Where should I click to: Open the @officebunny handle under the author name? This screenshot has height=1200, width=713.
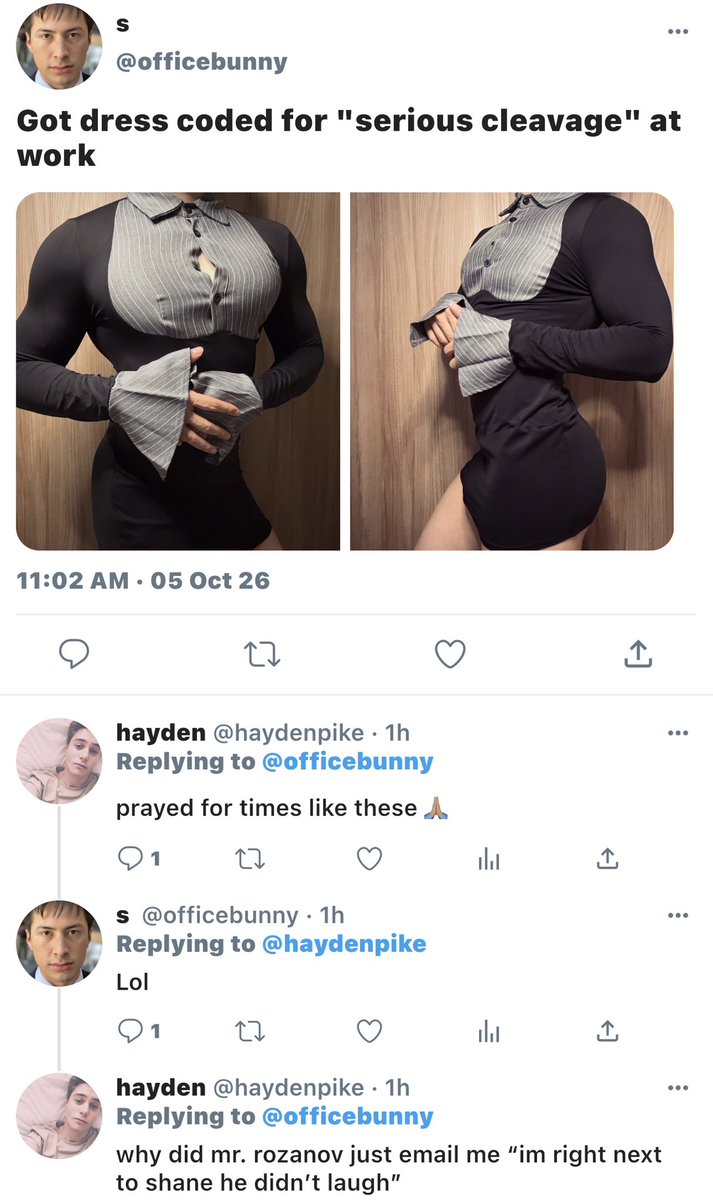(x=202, y=62)
